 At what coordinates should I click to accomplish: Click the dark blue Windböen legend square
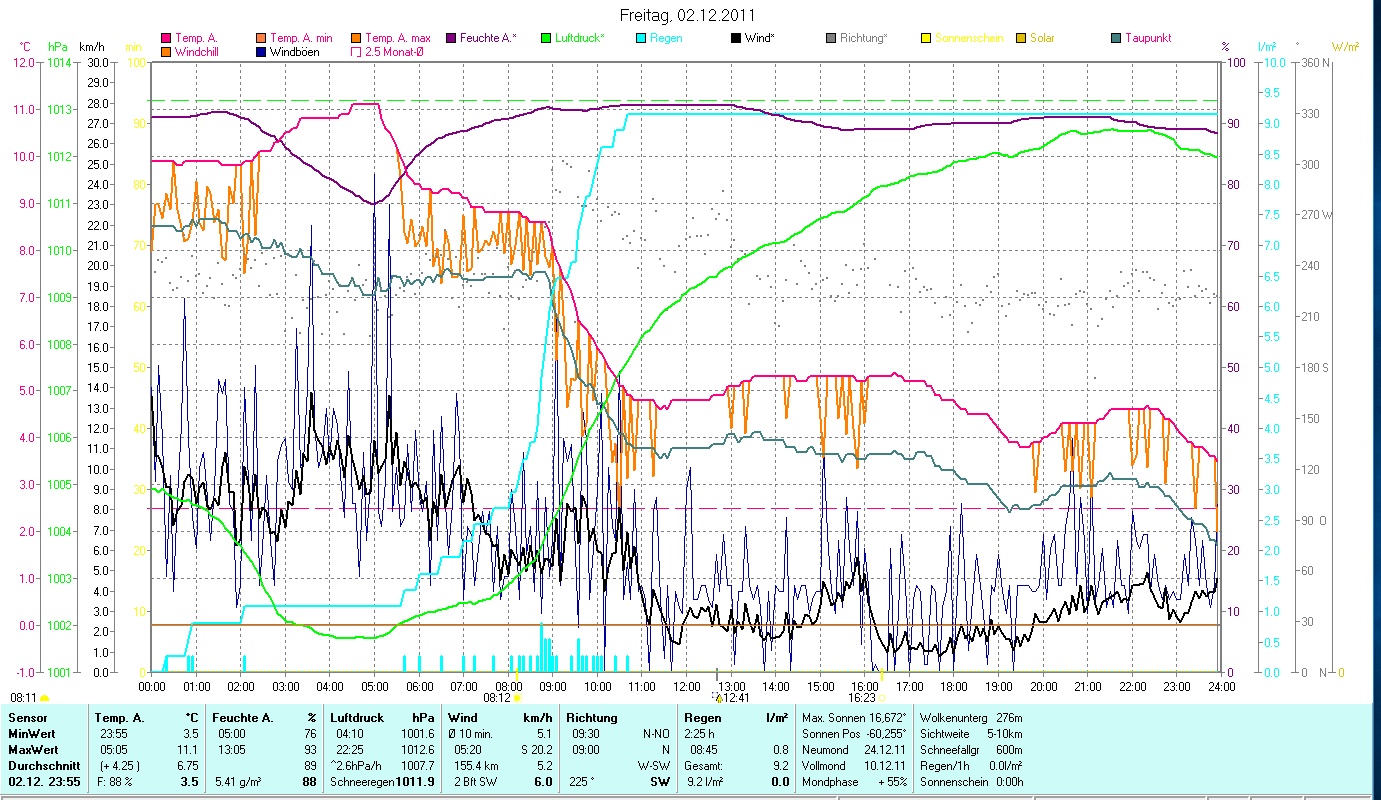(x=259, y=51)
